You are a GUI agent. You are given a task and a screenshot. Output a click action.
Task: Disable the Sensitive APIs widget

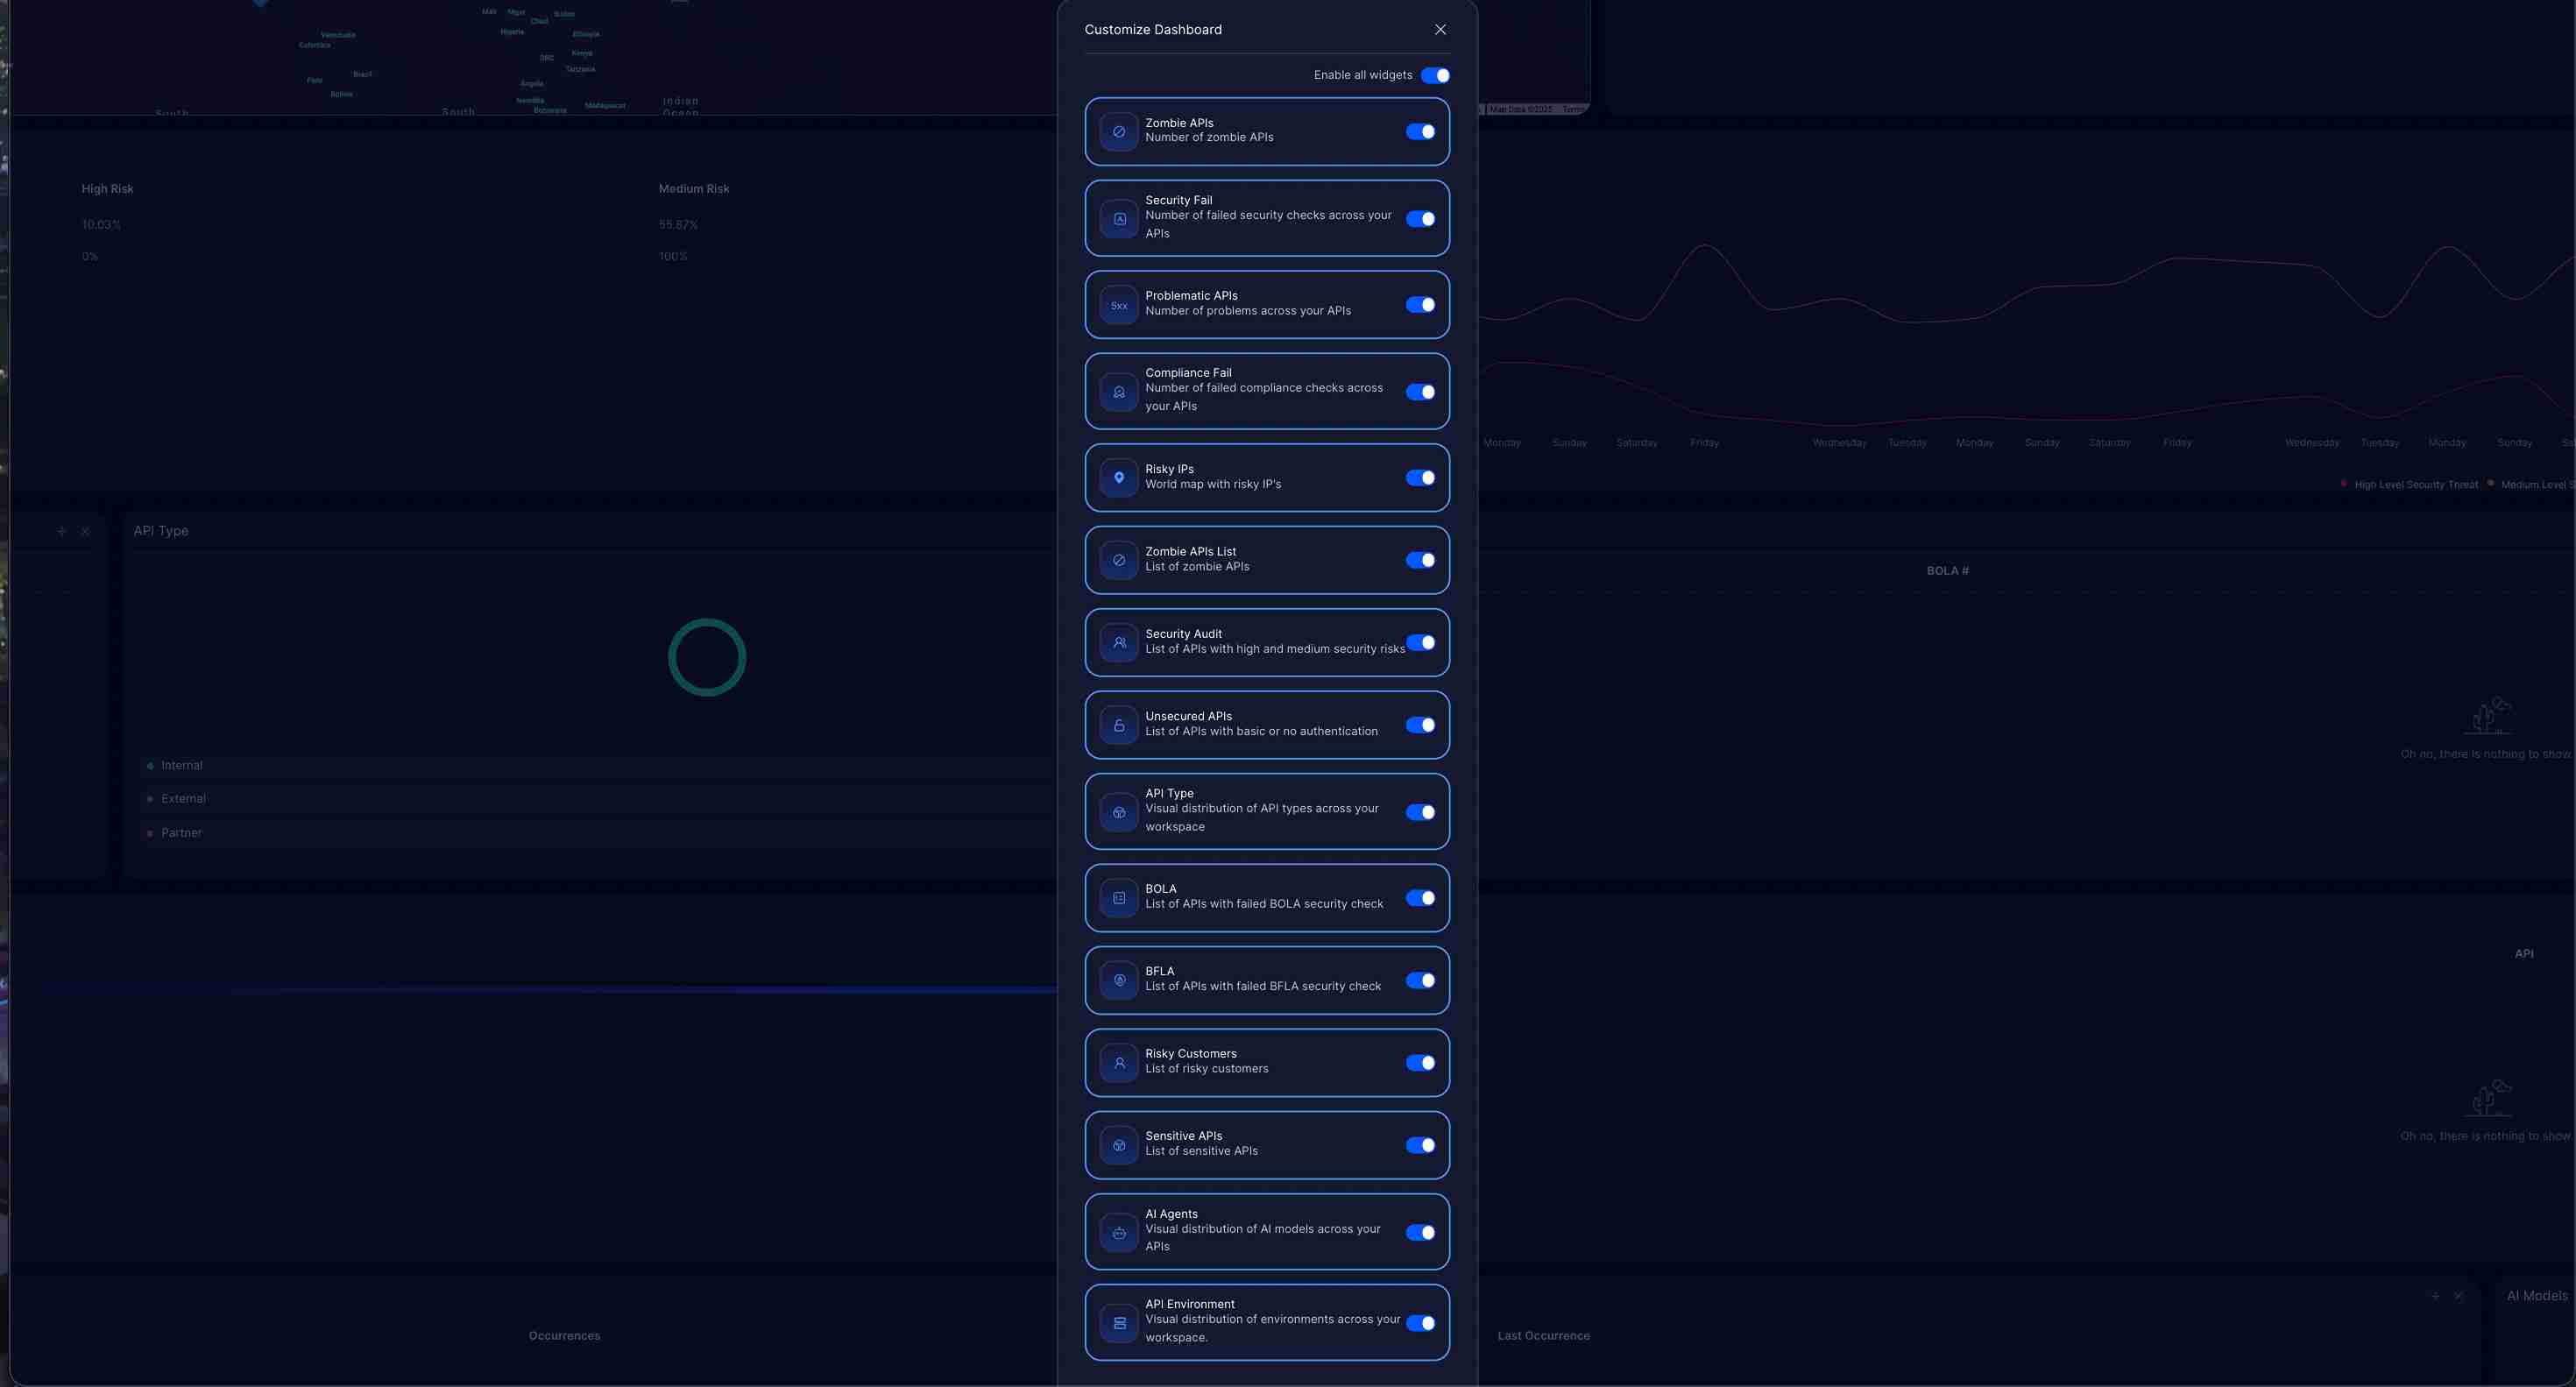[1420, 1145]
